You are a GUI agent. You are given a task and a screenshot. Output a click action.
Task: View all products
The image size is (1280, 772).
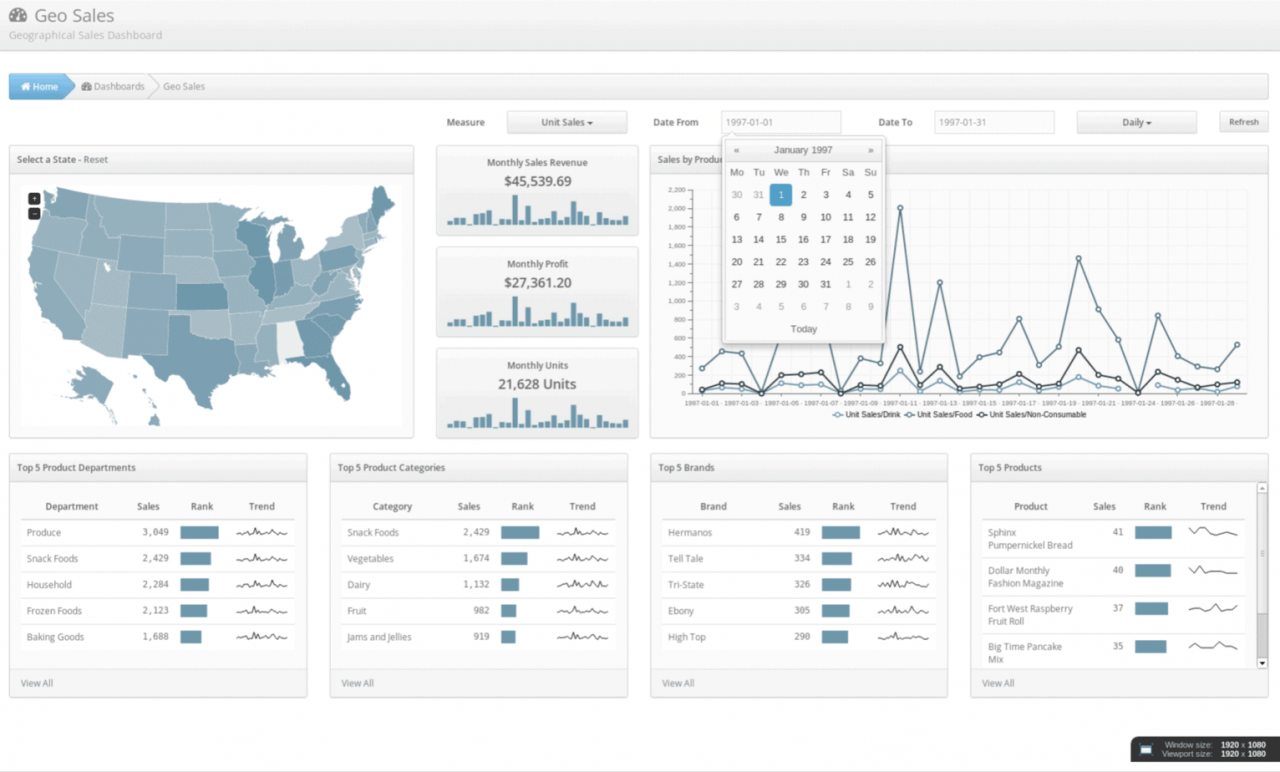[x=998, y=683]
